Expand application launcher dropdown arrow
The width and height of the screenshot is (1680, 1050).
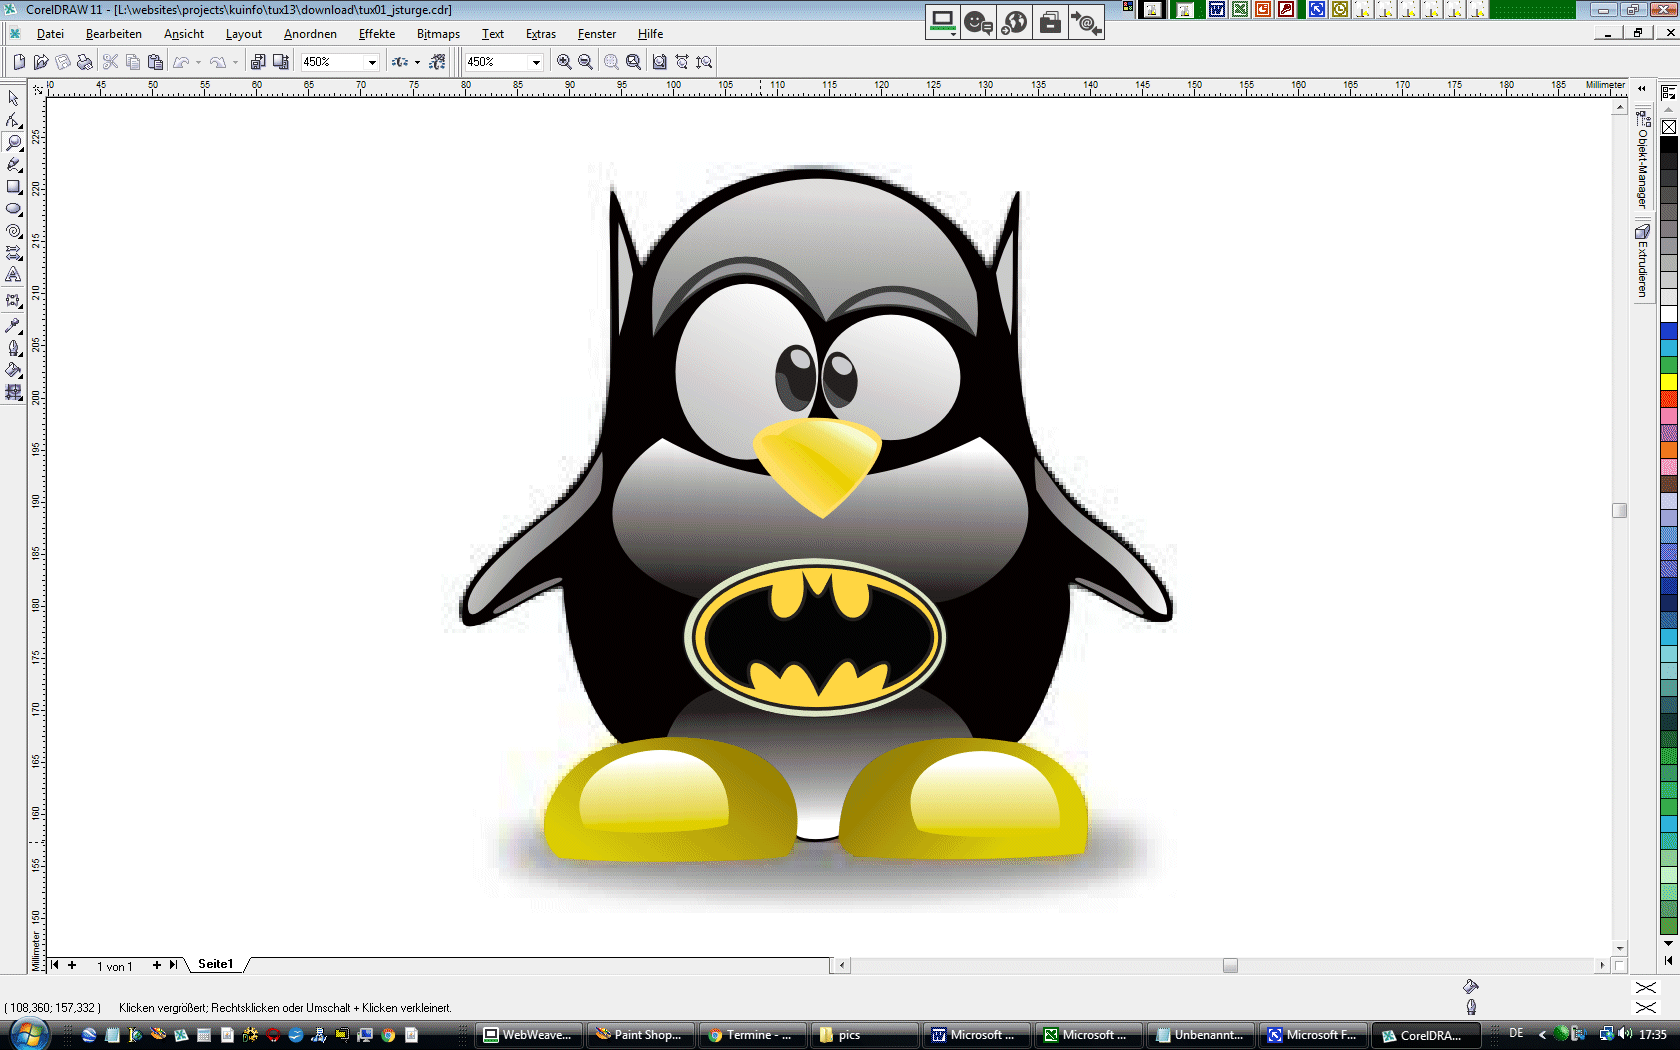(417, 62)
